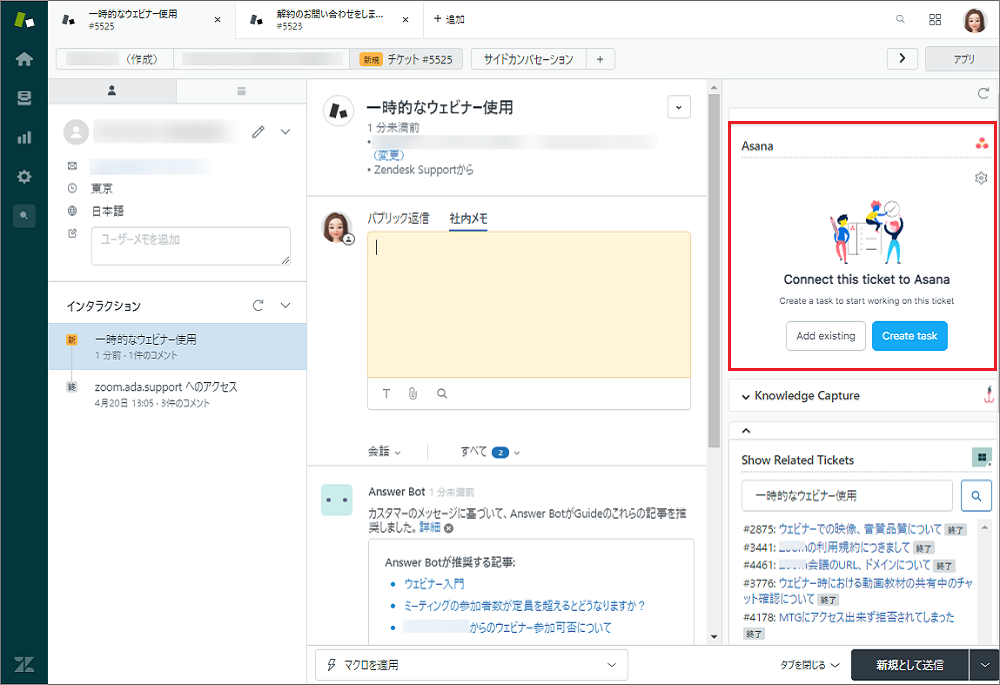Click the + button next to サイドカンバセーション
Image resolution: width=1000 pixels, height=685 pixels.
click(x=599, y=59)
